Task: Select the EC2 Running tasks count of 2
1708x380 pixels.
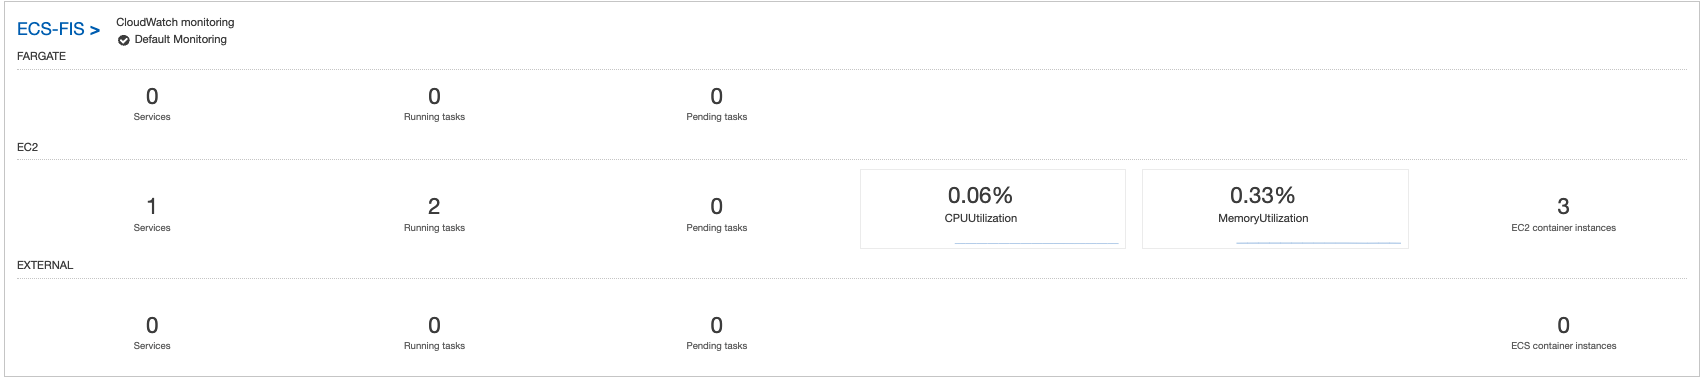Action: pyautogui.click(x=434, y=207)
